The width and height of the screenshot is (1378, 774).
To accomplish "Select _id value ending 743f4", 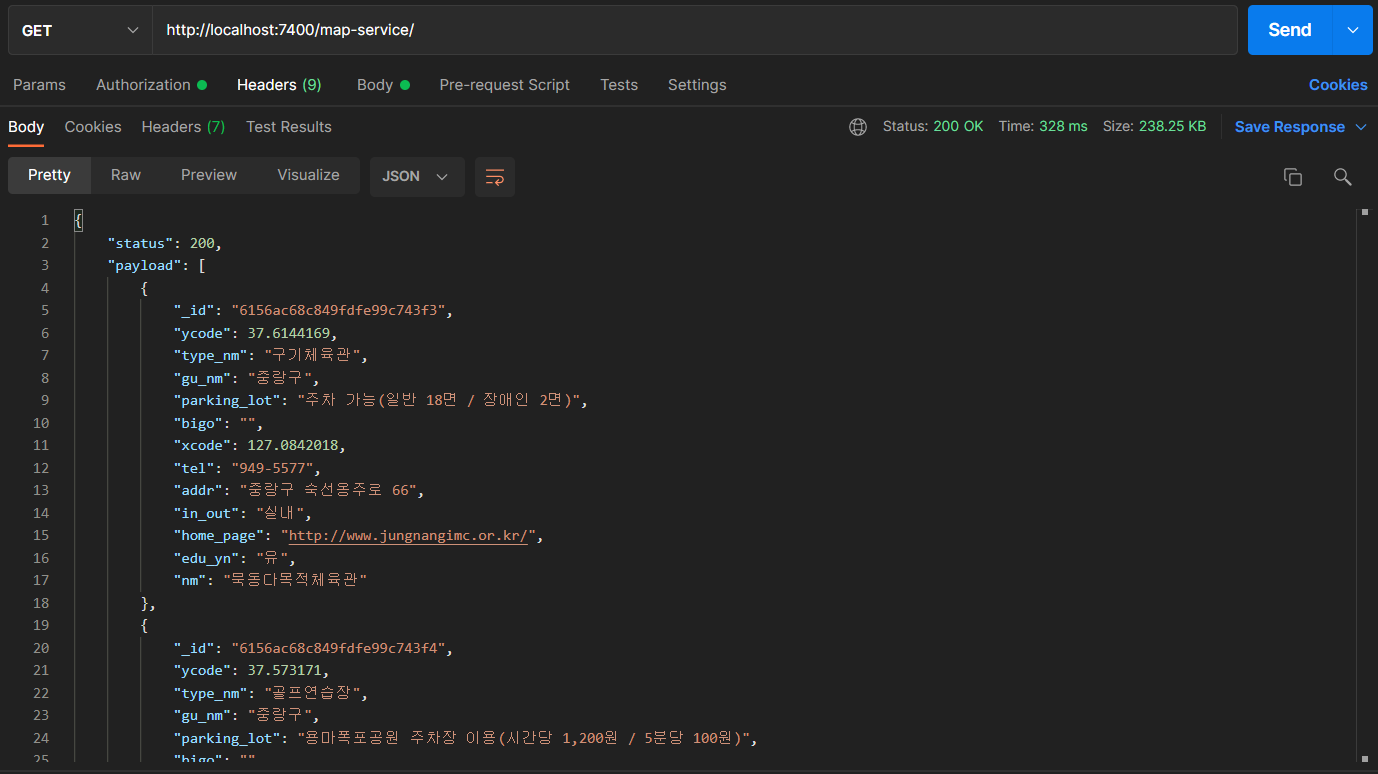I will [x=338, y=648].
